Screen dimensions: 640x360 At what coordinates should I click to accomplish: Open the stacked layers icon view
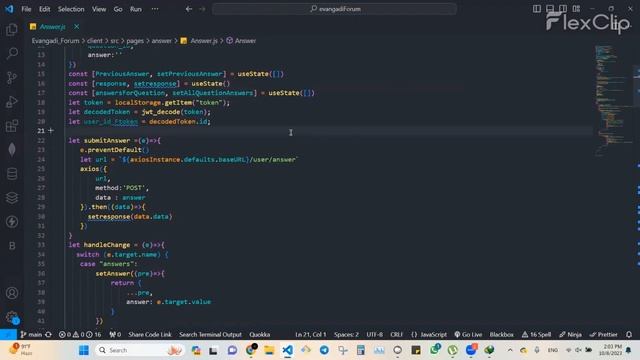tap(12, 198)
